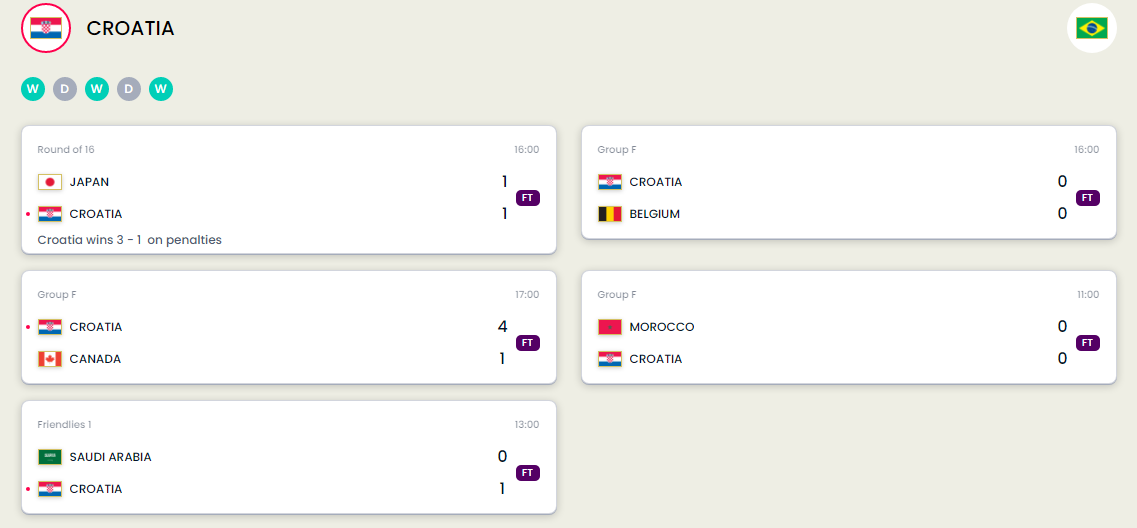This screenshot has height=528, width=1137.
Task: Click SAUDI ARABIA team name
Action: (110, 457)
